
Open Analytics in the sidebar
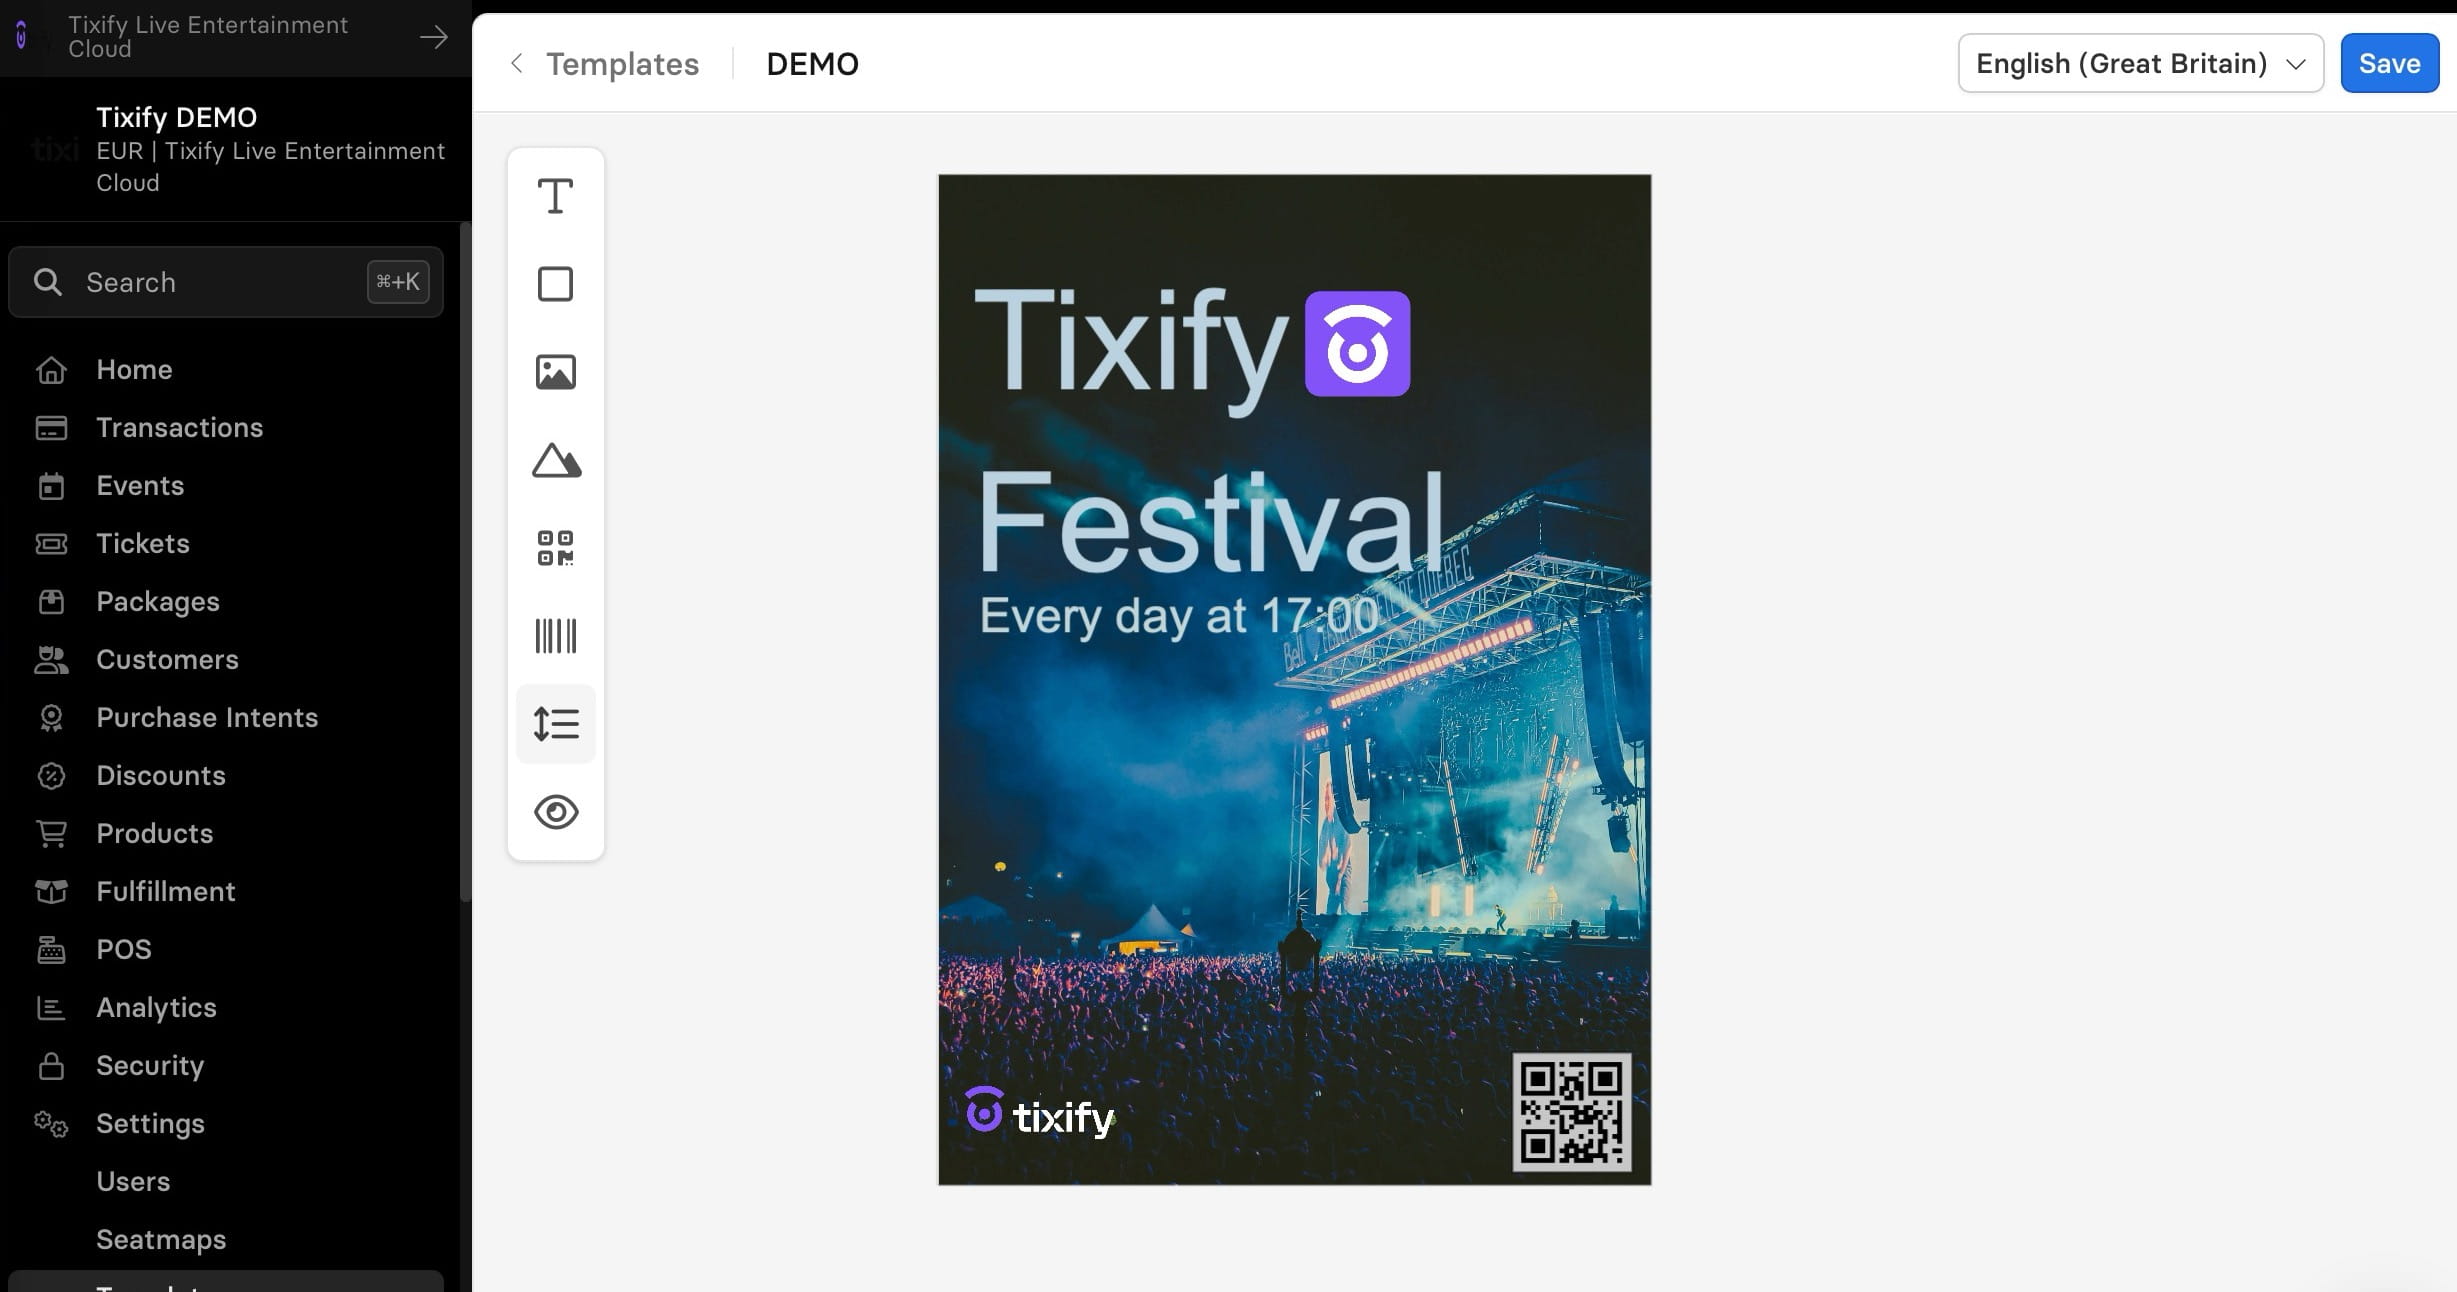click(156, 1008)
